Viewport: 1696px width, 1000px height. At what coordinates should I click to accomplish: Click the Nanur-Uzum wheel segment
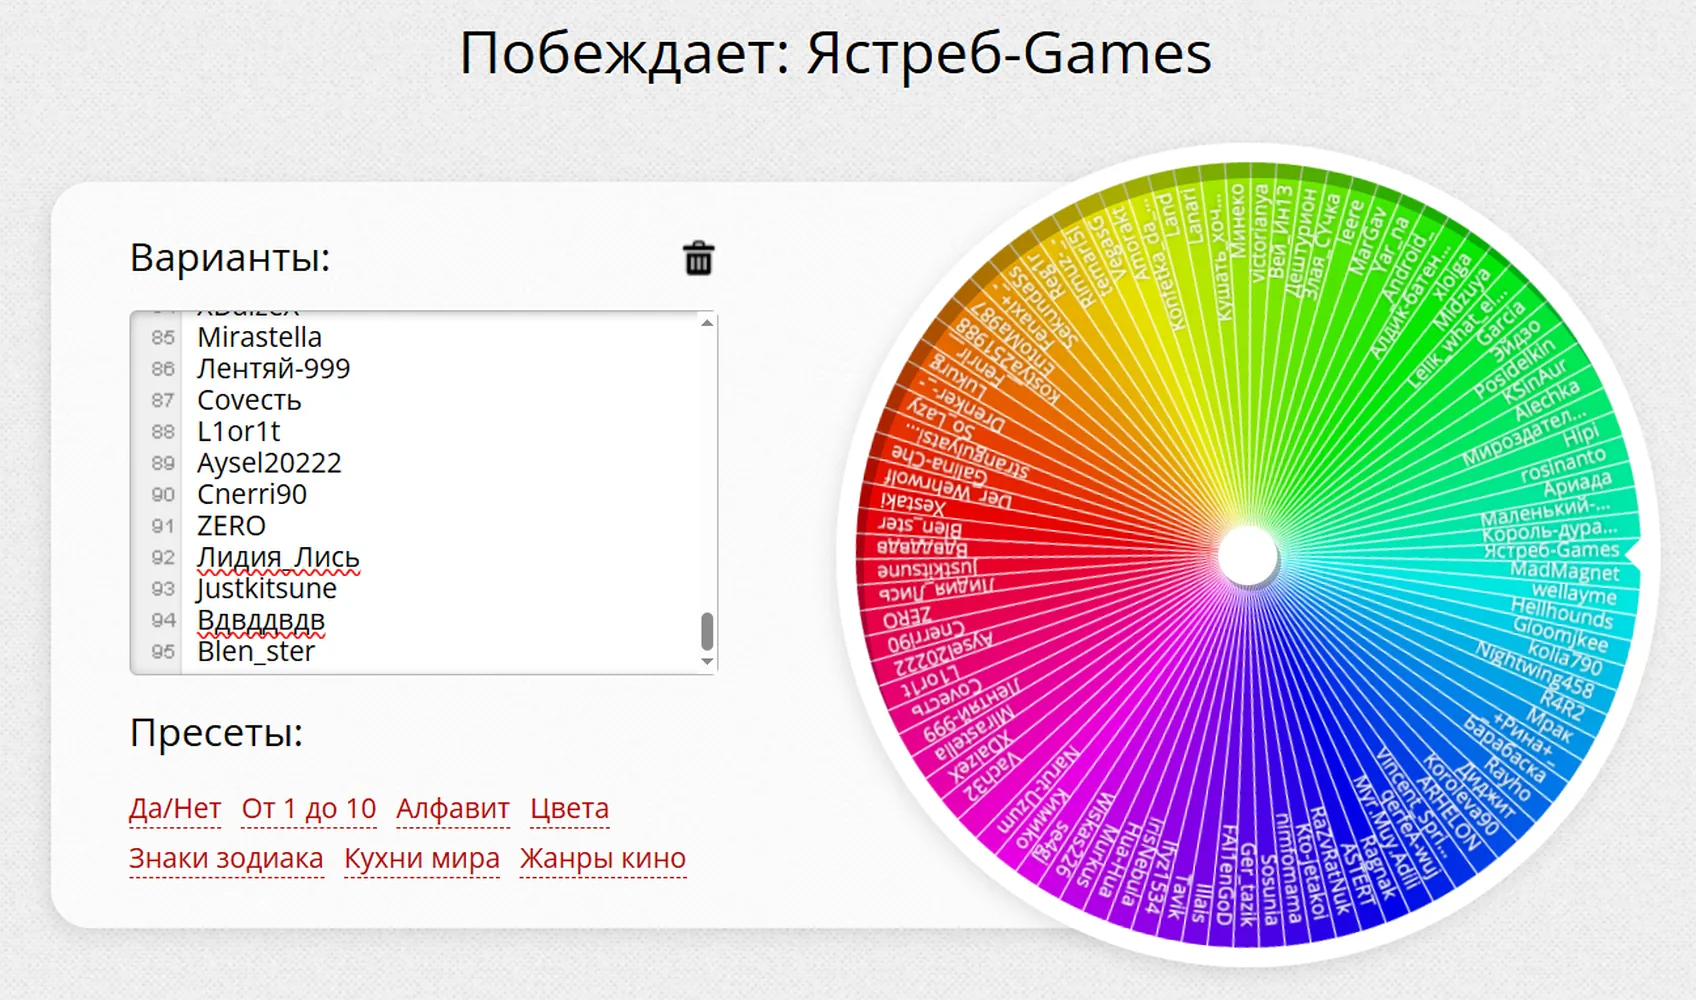[1036, 791]
